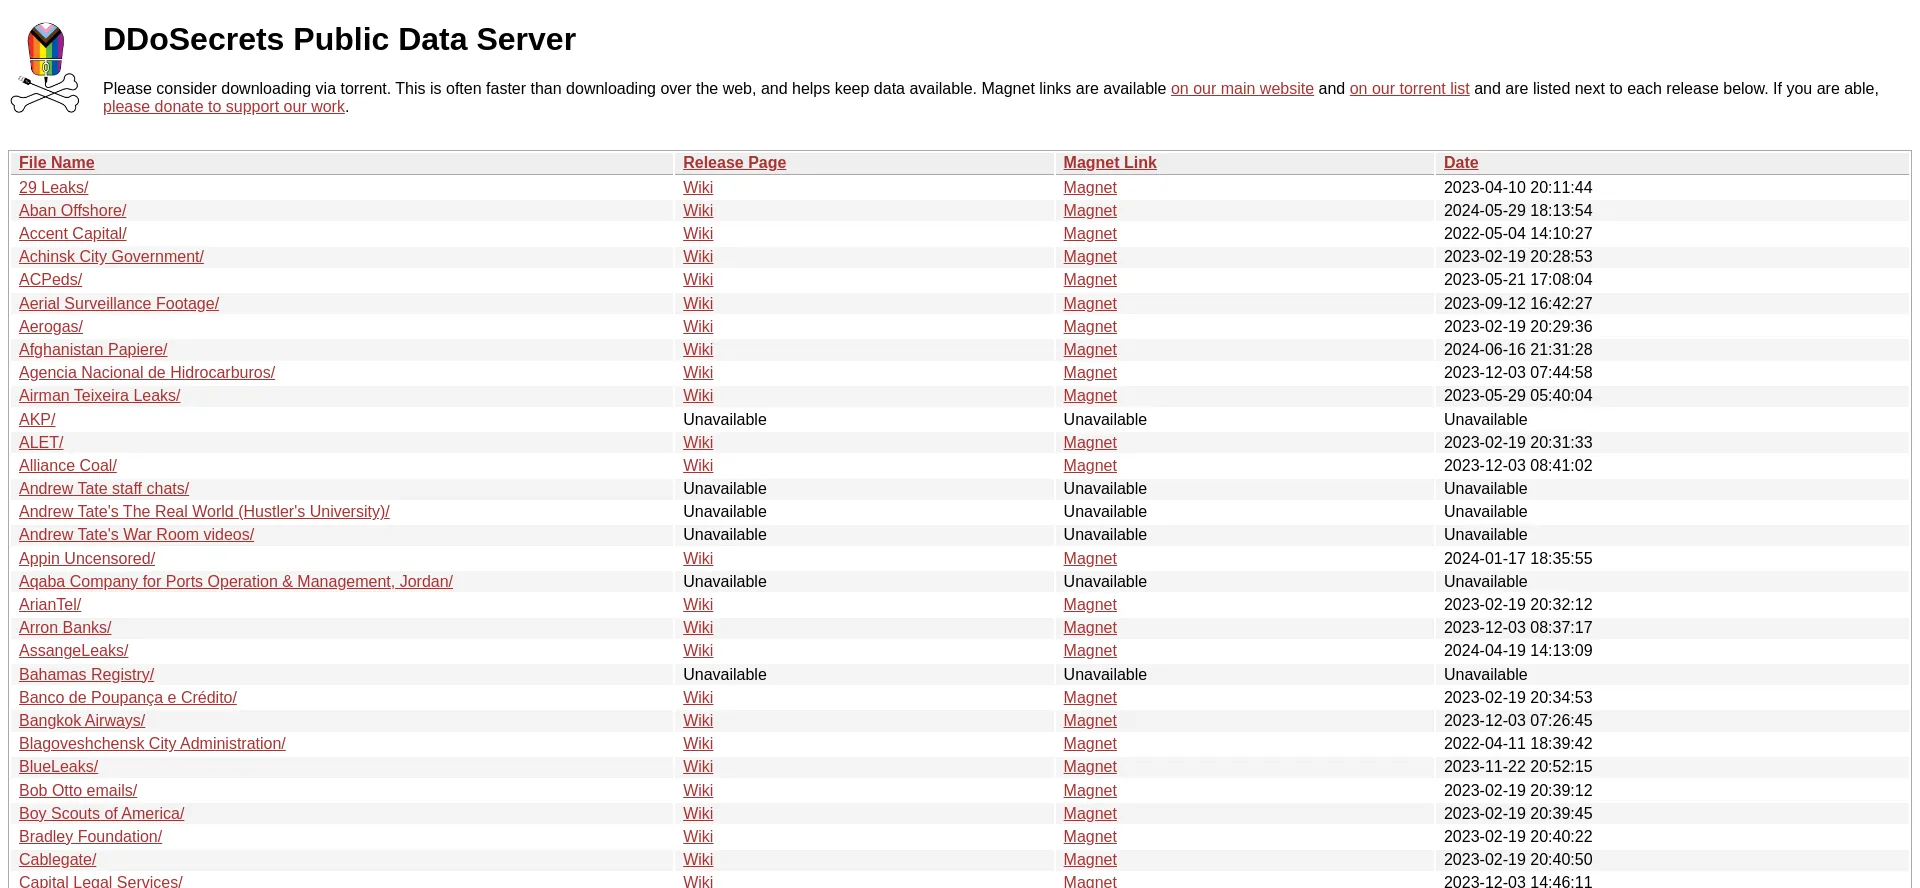Open Aqaba Company for Ports Operation folder
Viewport: 1920px width, 888px height.
coord(235,581)
